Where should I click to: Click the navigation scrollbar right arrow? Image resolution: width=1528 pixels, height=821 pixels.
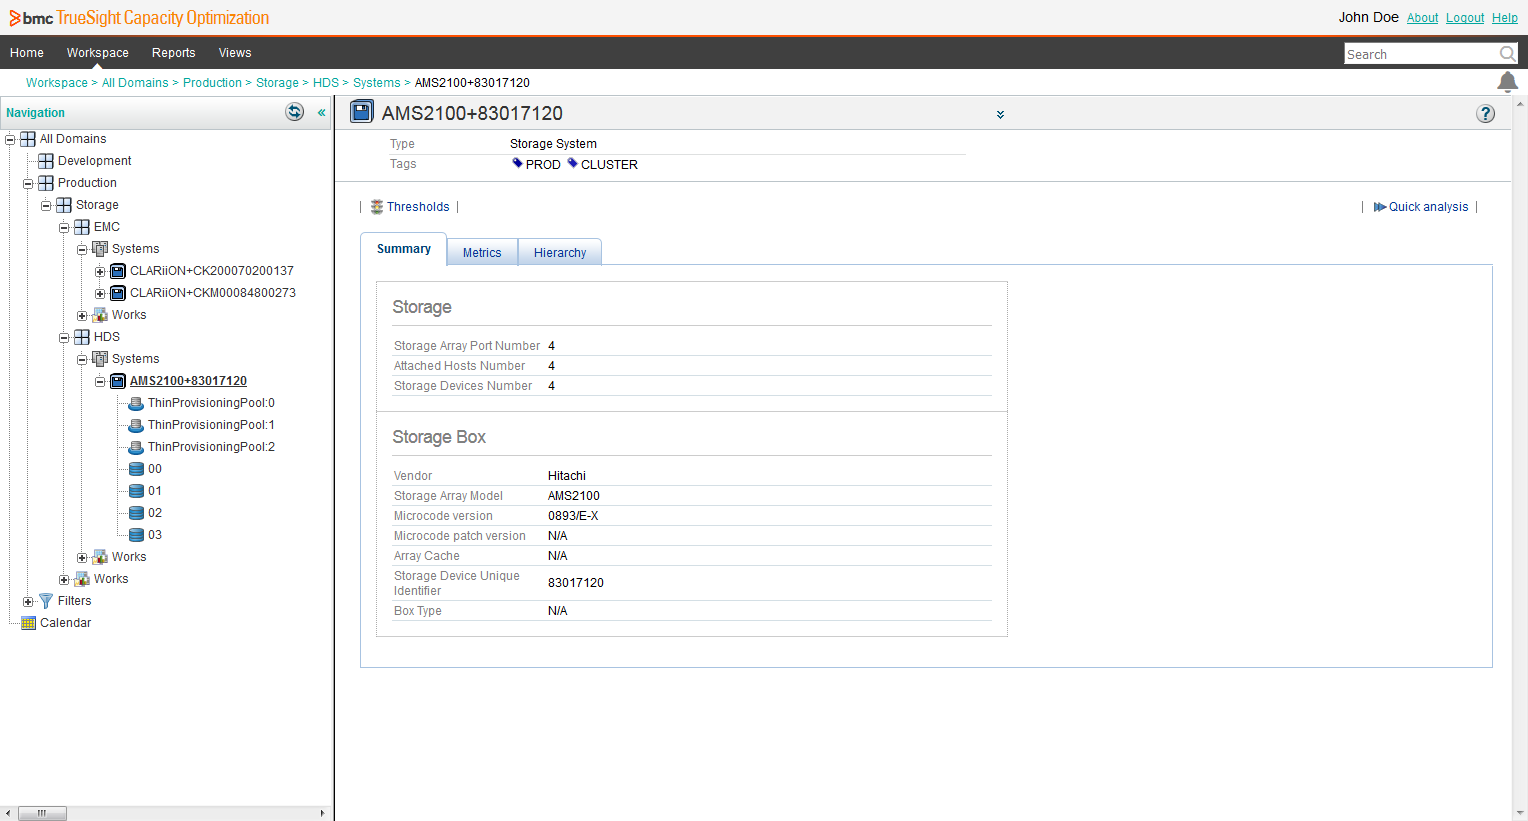(322, 813)
